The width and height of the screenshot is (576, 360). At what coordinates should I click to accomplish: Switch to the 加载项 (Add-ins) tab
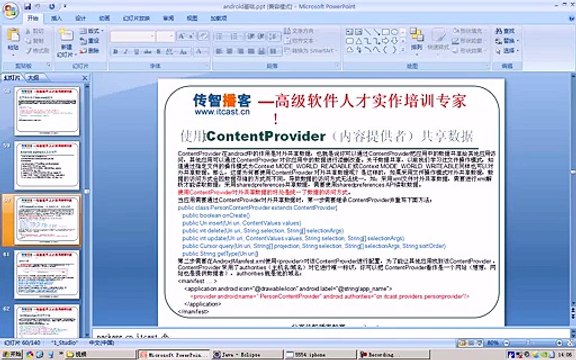tap(219, 18)
